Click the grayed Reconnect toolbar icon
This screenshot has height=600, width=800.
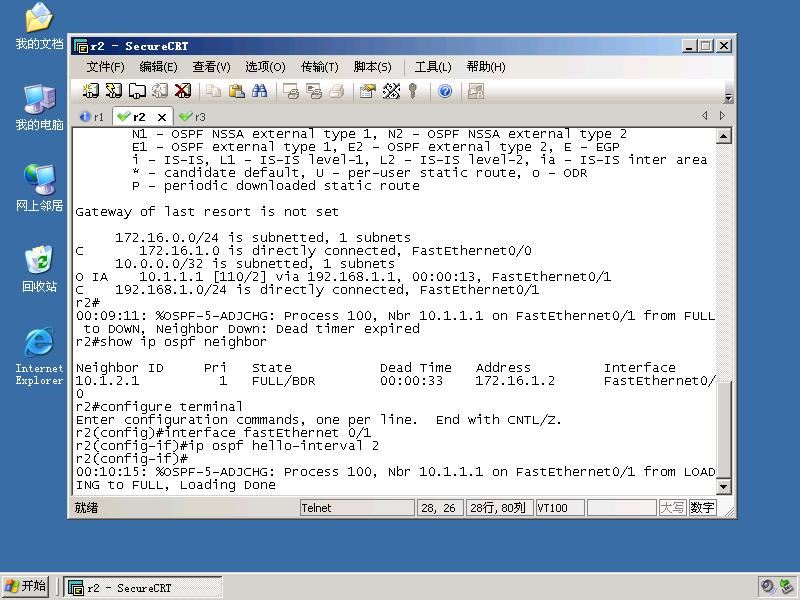(x=160, y=91)
